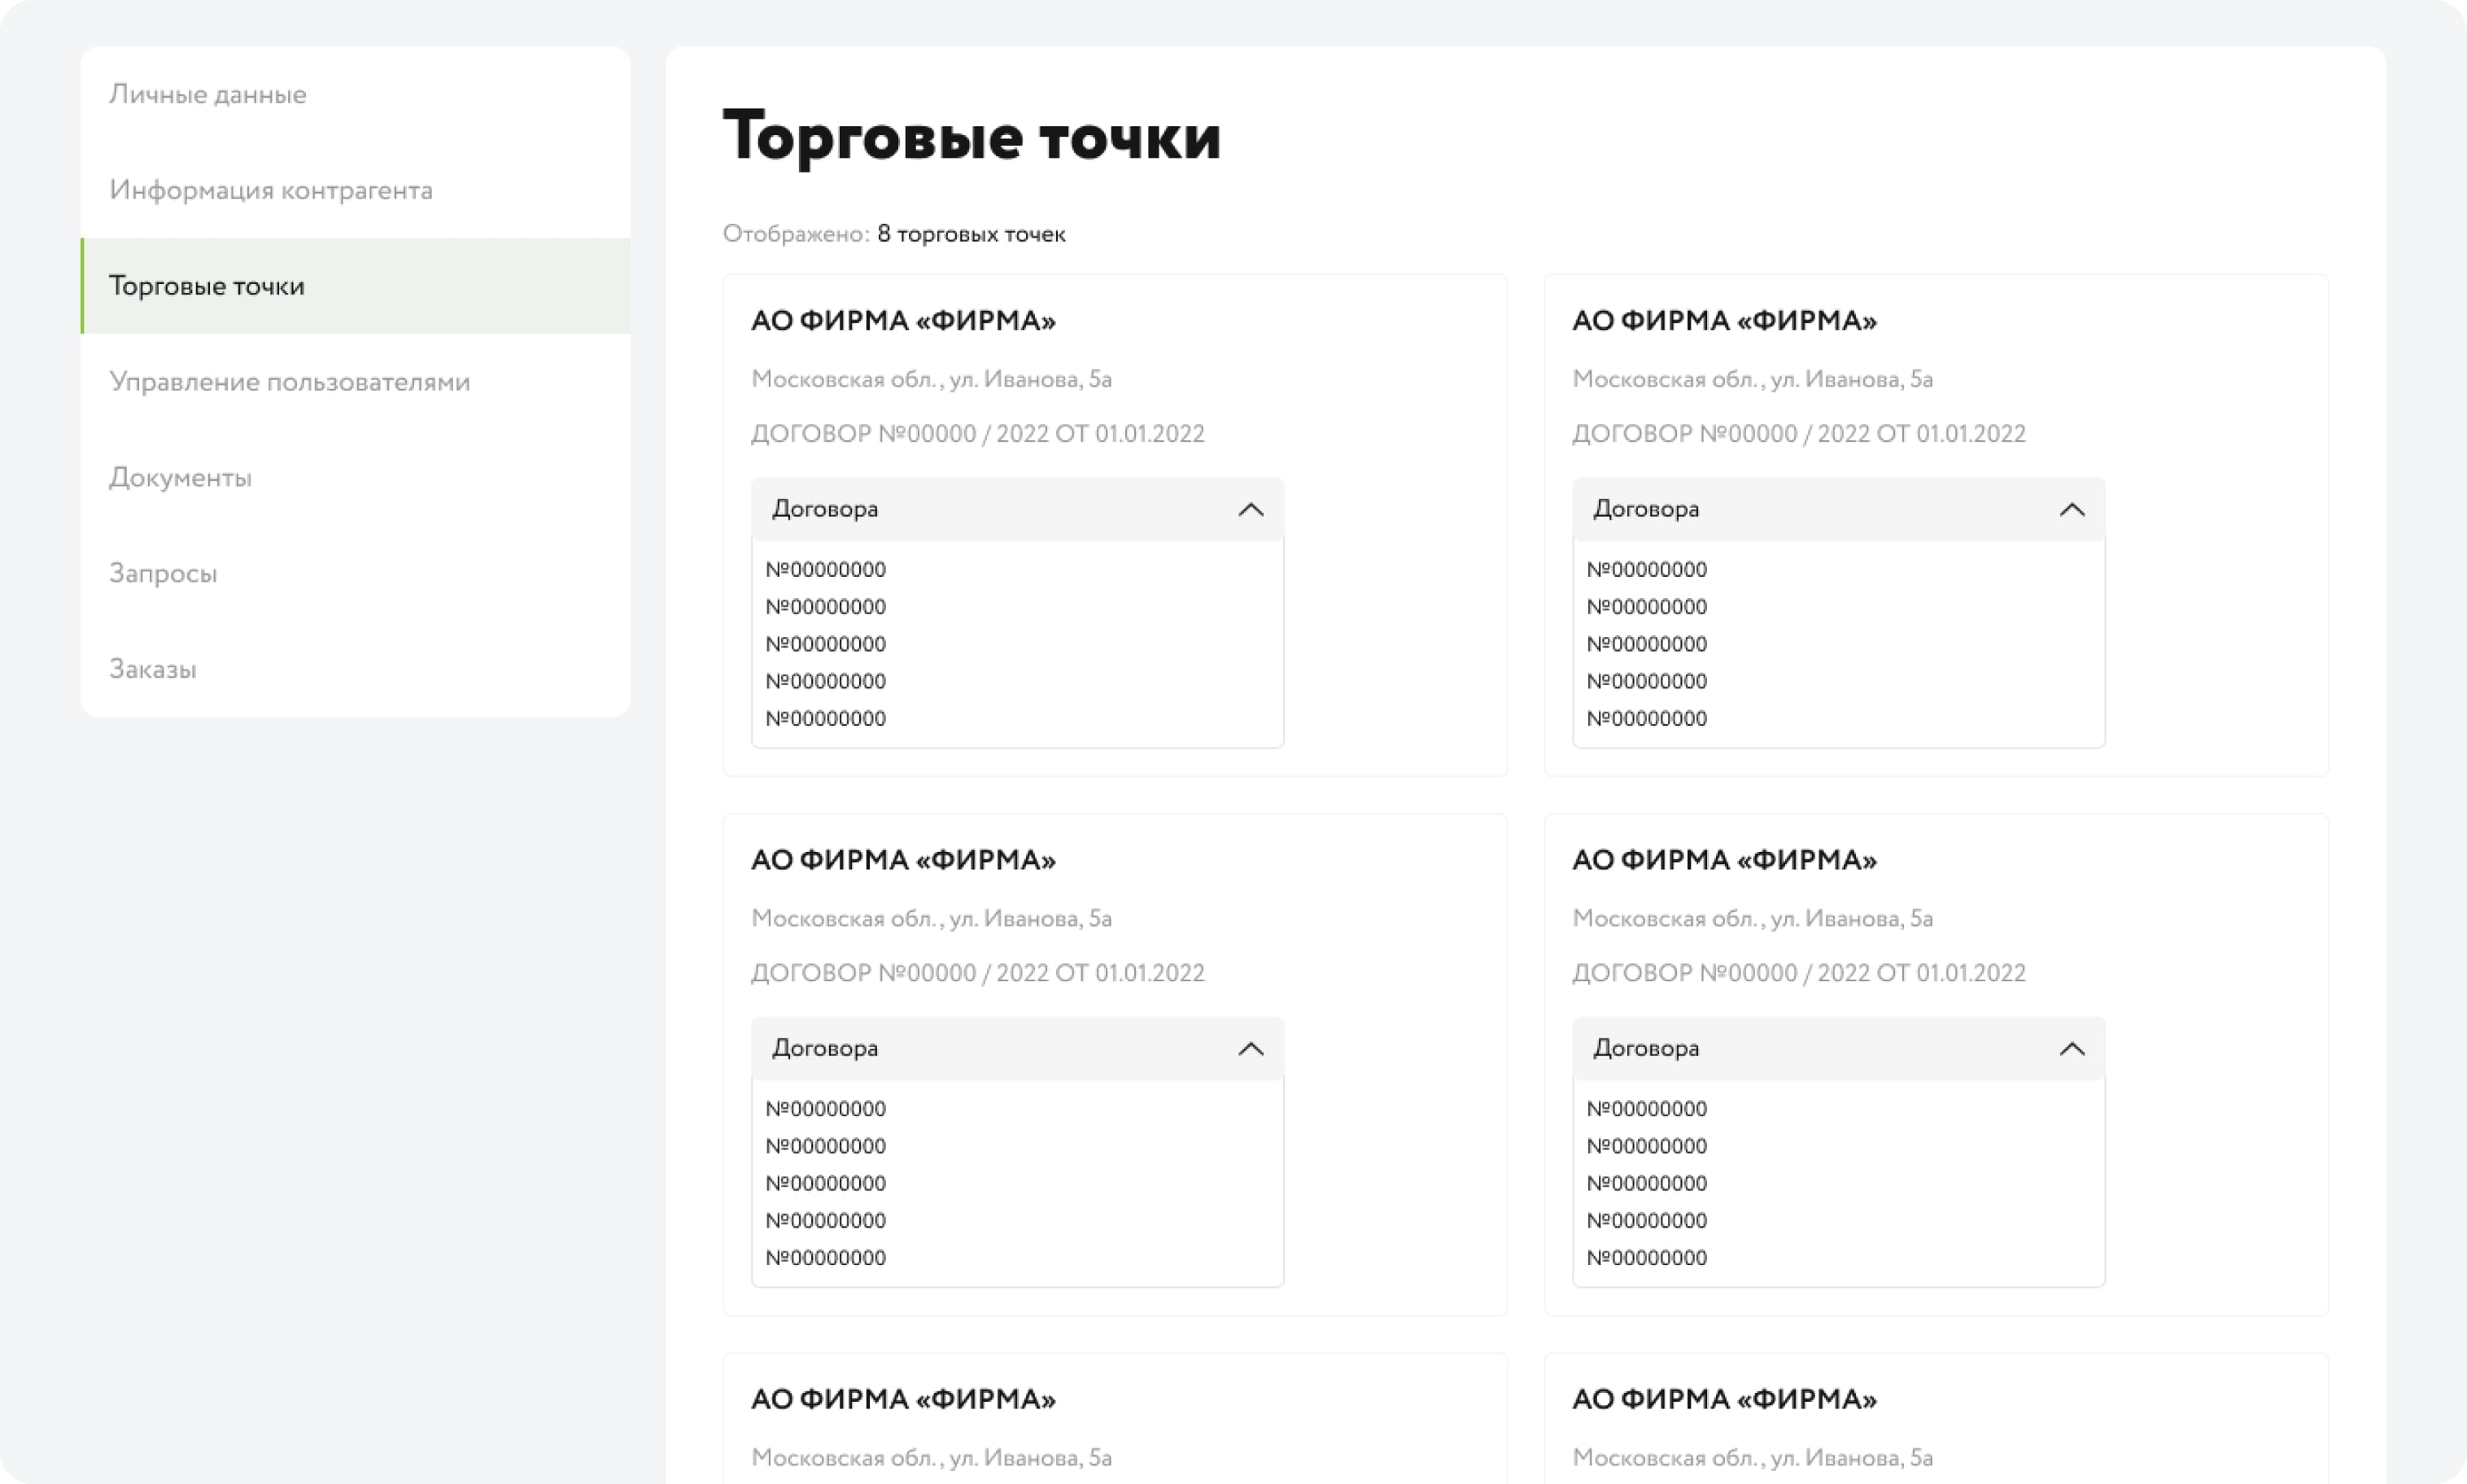The width and height of the screenshot is (2467, 1484).
Task: Collapse Договора chevron in middle-right card
Action: pos(2071,1049)
